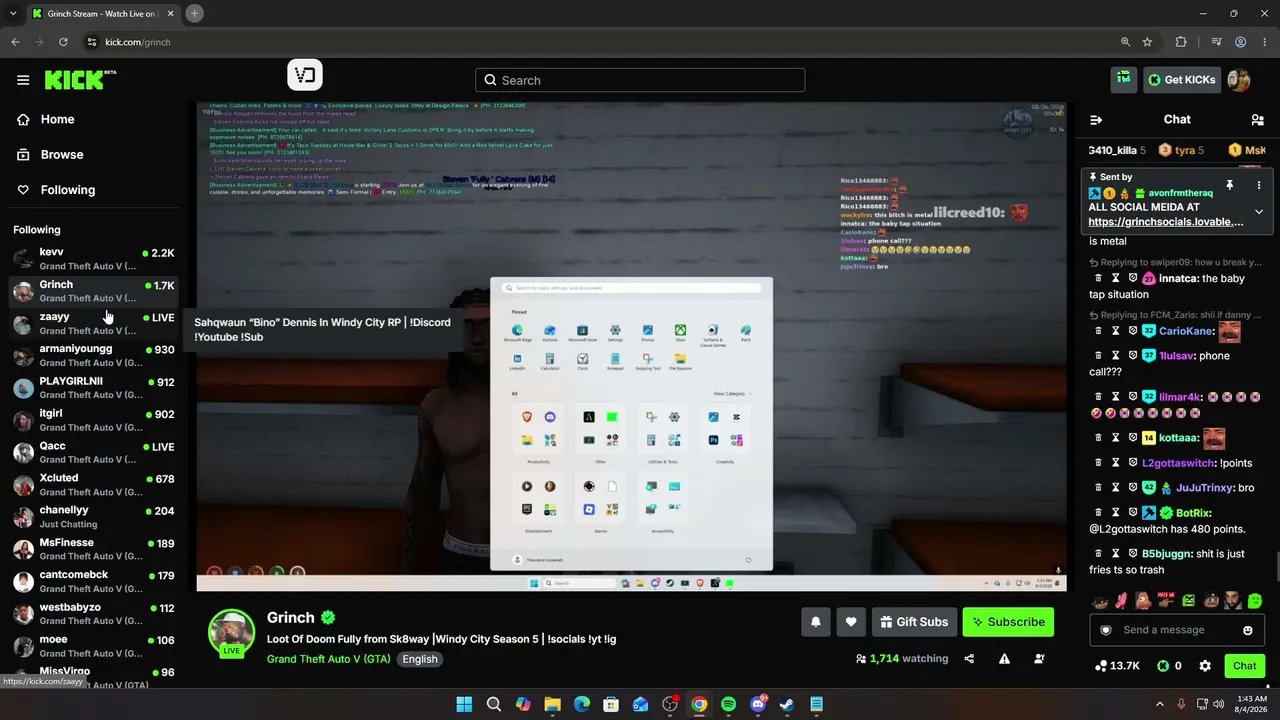Open moee's channel in the sidebar

pyautogui.click(x=94, y=646)
